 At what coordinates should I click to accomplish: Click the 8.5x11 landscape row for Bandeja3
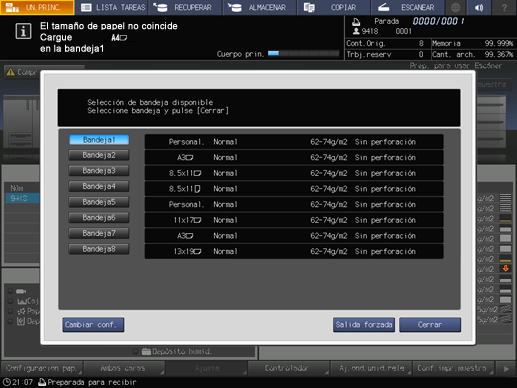click(x=294, y=173)
